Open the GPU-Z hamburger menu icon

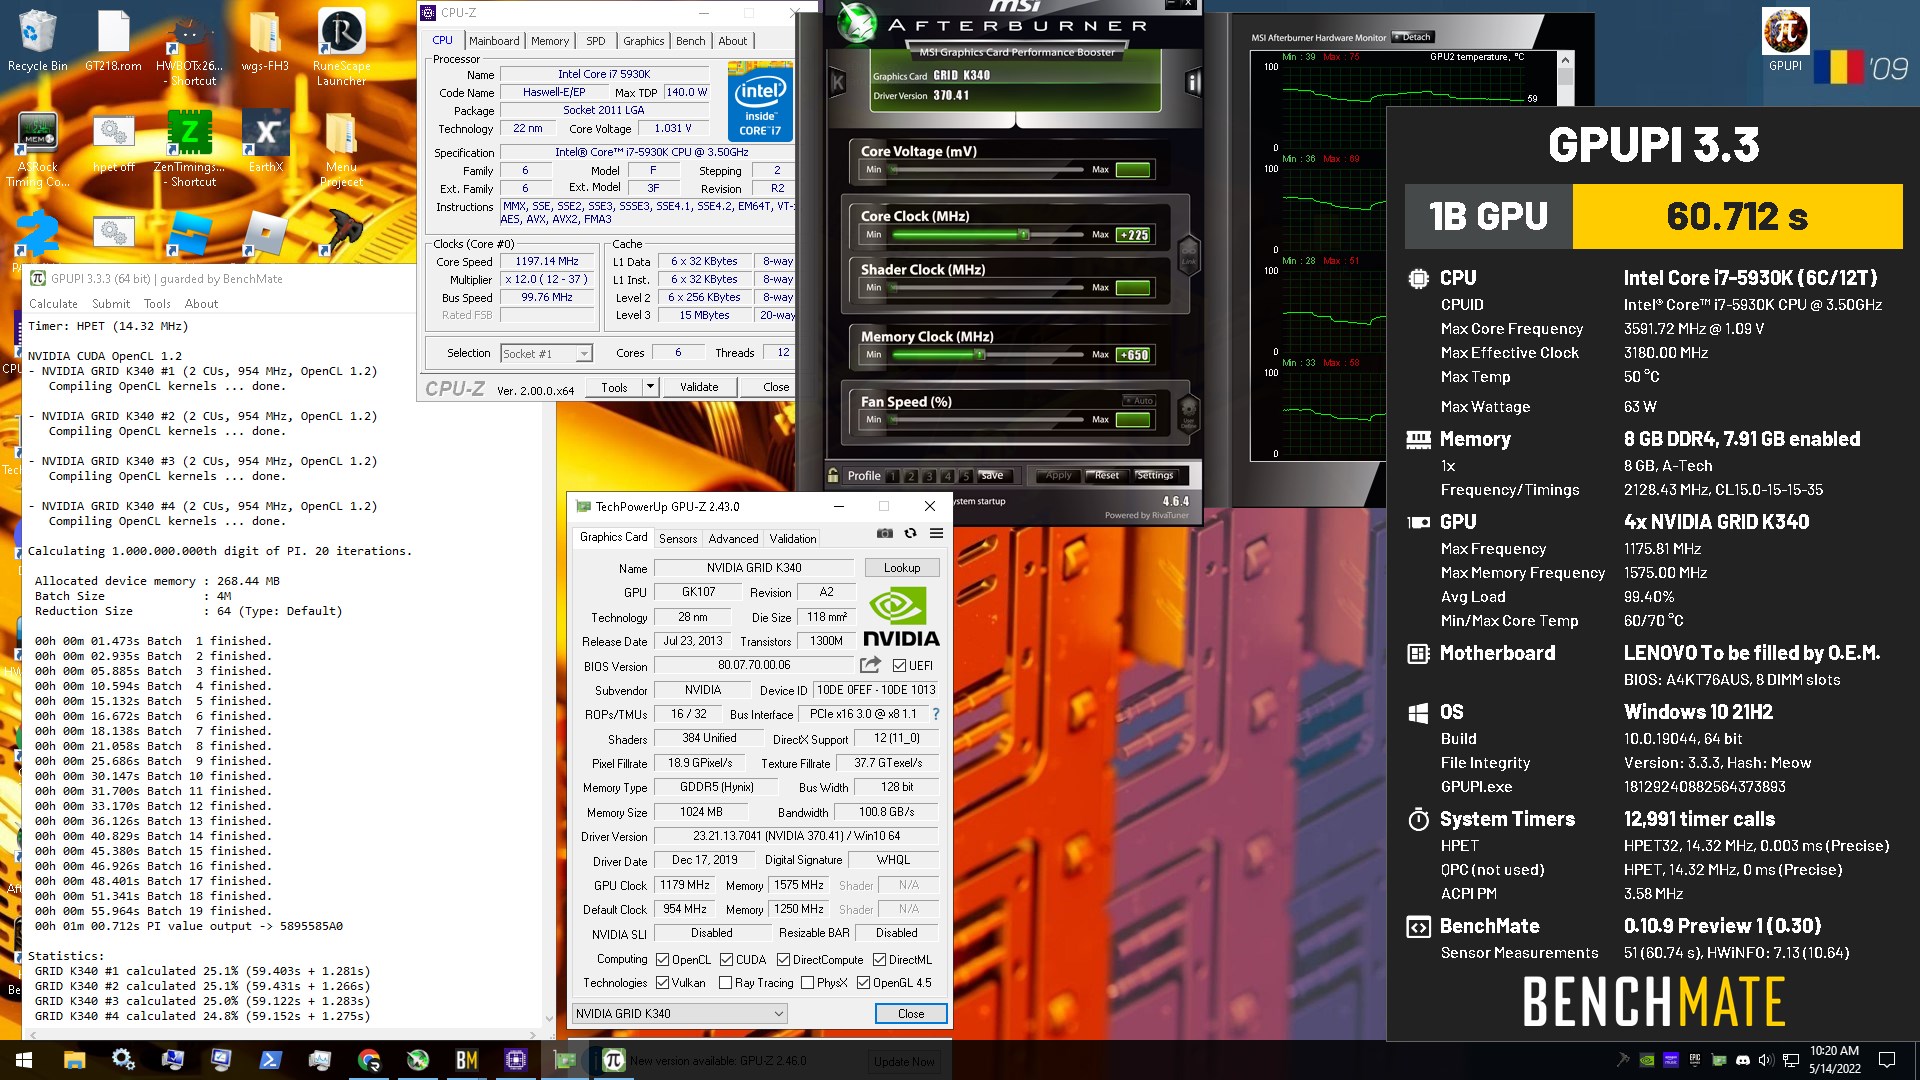pyautogui.click(x=936, y=533)
